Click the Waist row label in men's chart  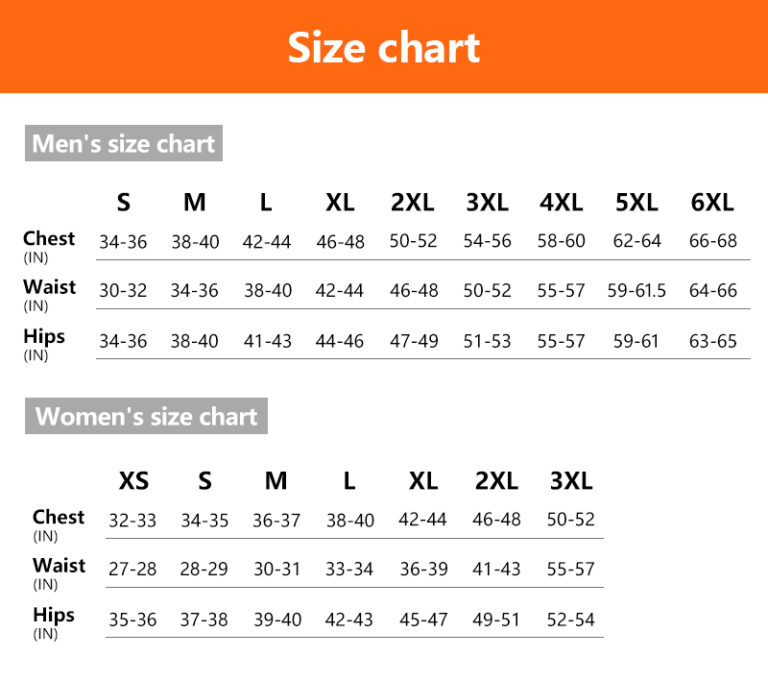49,288
